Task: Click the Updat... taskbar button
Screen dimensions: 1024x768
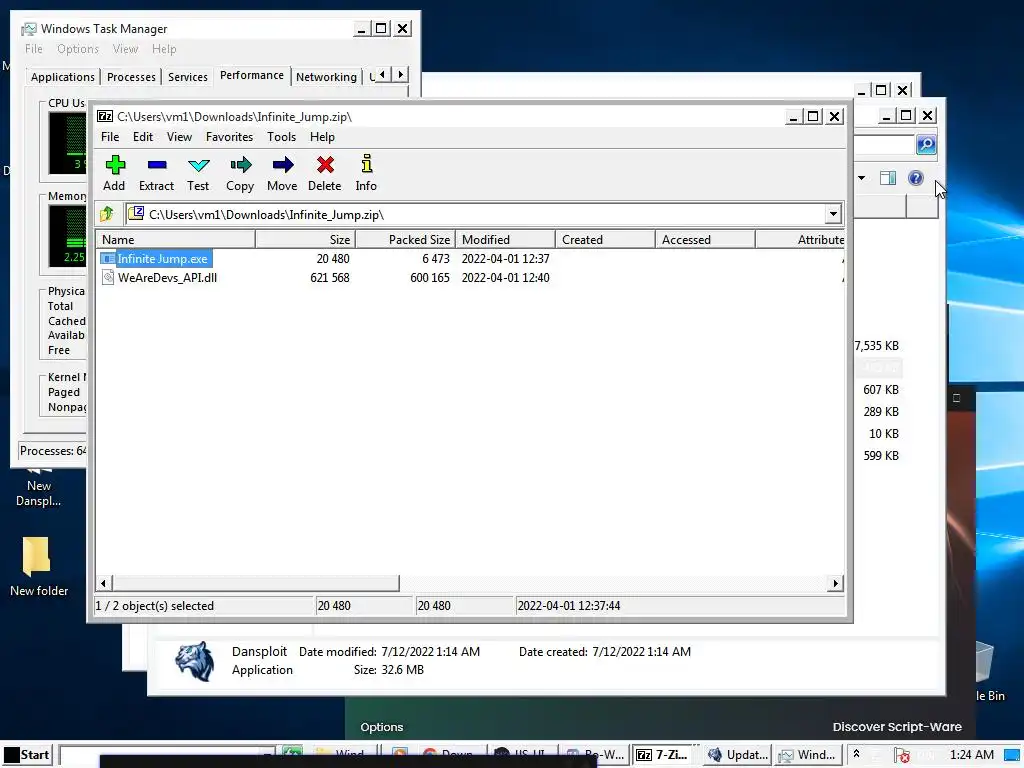Action: [738, 755]
